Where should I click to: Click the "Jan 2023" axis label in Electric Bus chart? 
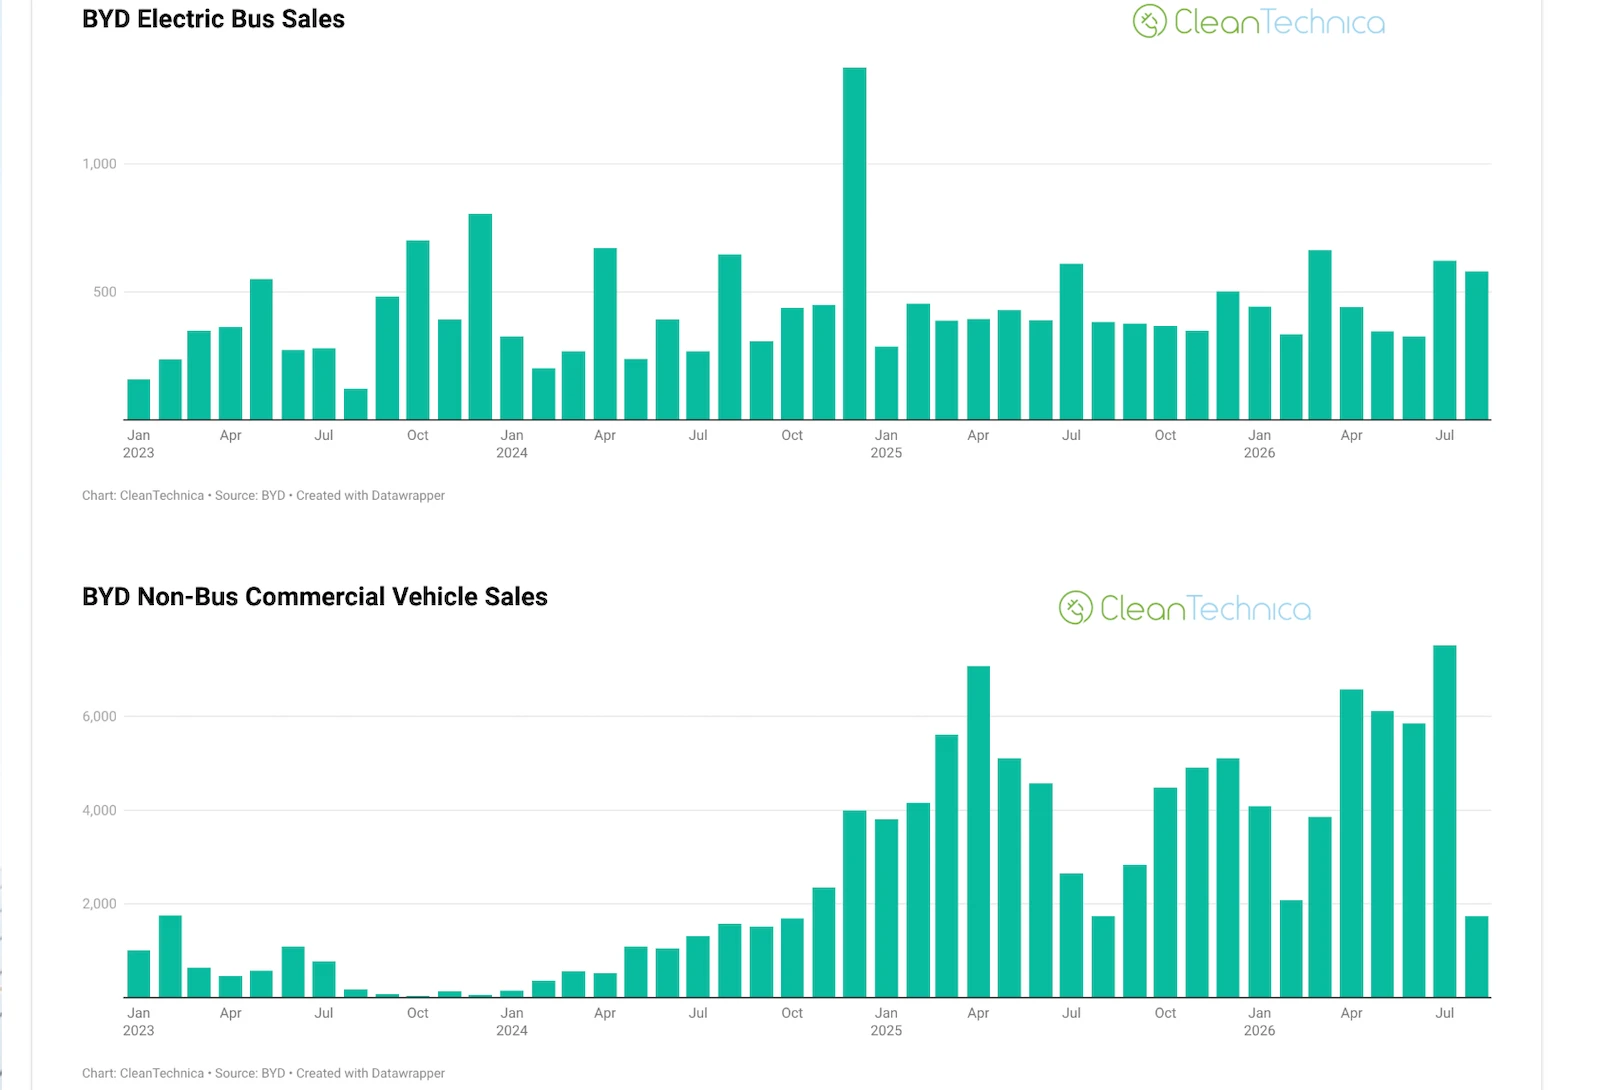click(x=139, y=444)
